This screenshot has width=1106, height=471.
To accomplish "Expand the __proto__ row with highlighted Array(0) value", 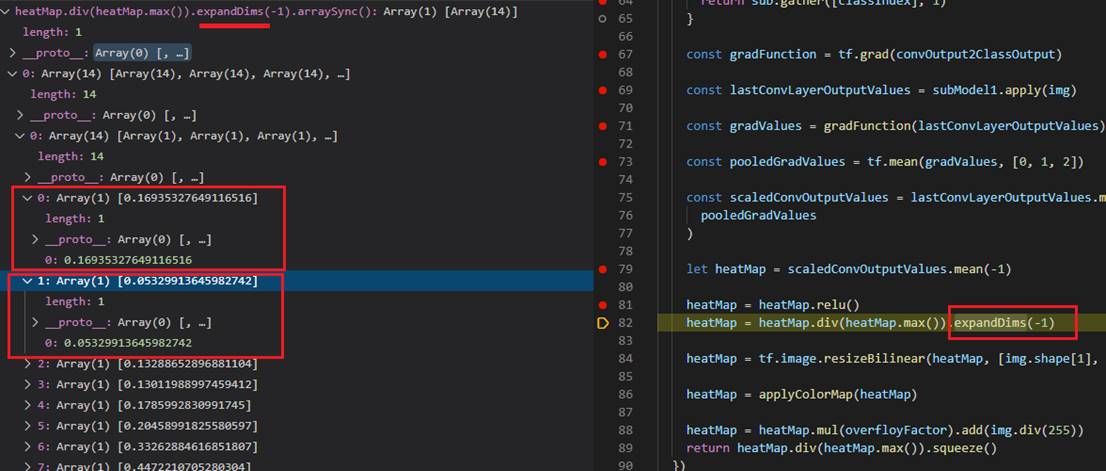I will point(12,53).
